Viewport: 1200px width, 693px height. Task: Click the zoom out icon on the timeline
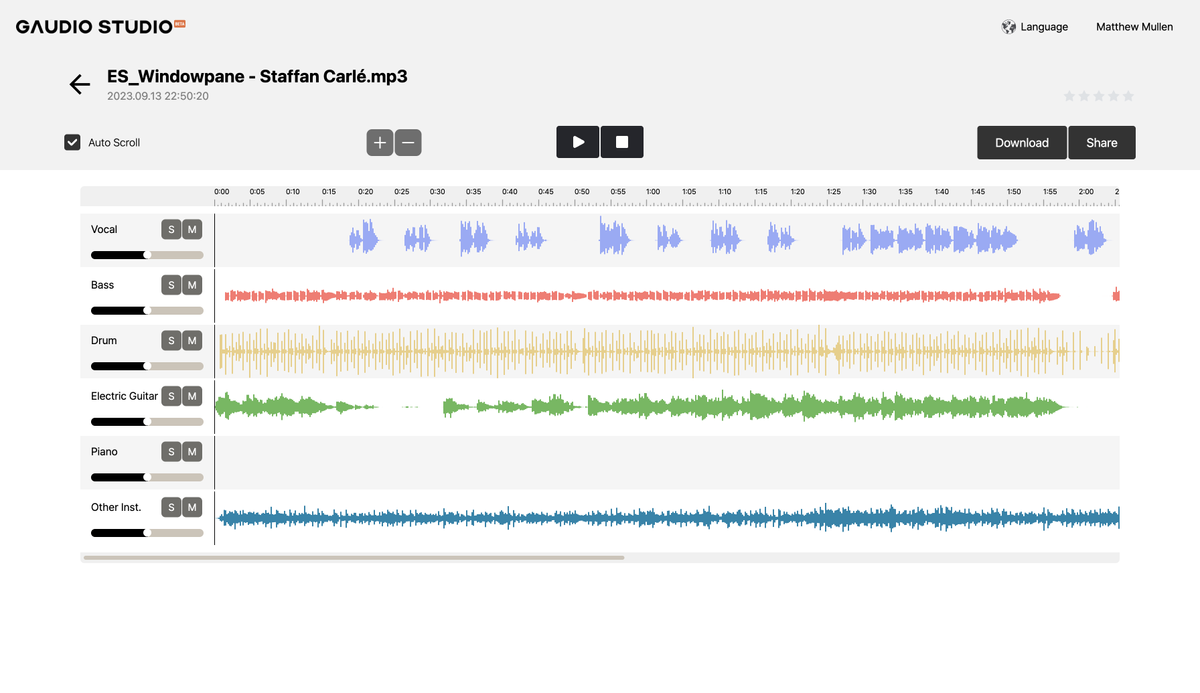pyautogui.click(x=408, y=142)
